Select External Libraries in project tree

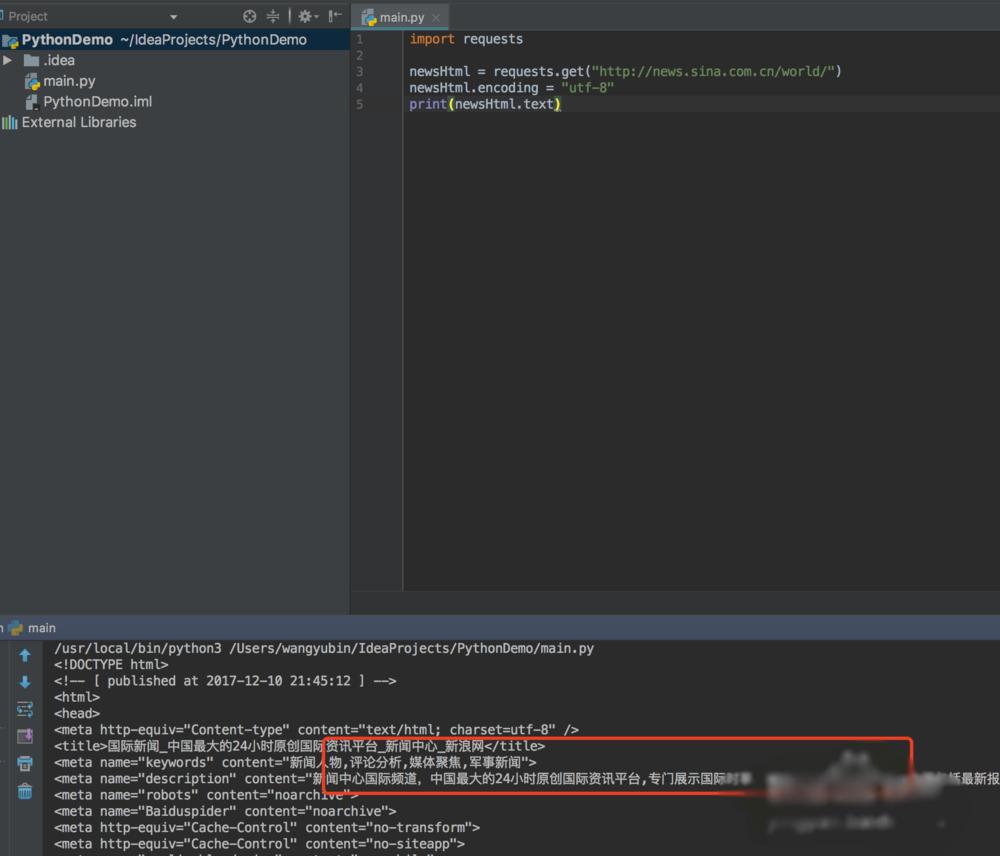tap(78, 123)
